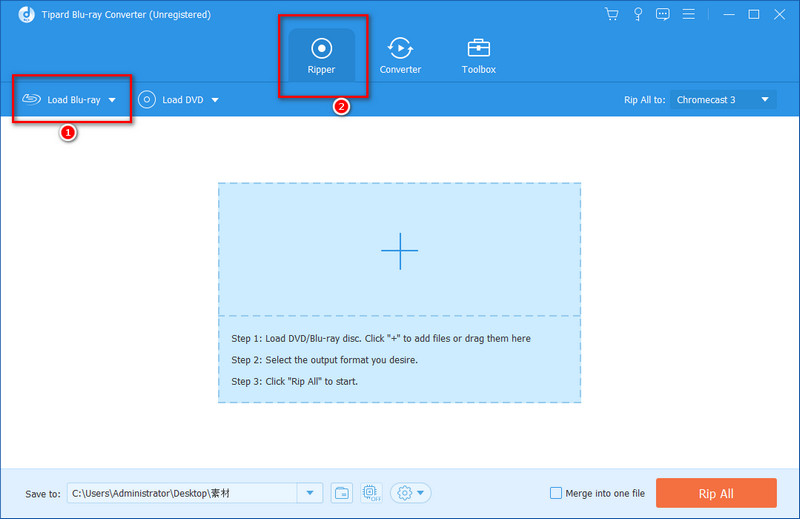This screenshot has width=800, height=519.
Task: Click the Rip All button
Action: tap(716, 493)
